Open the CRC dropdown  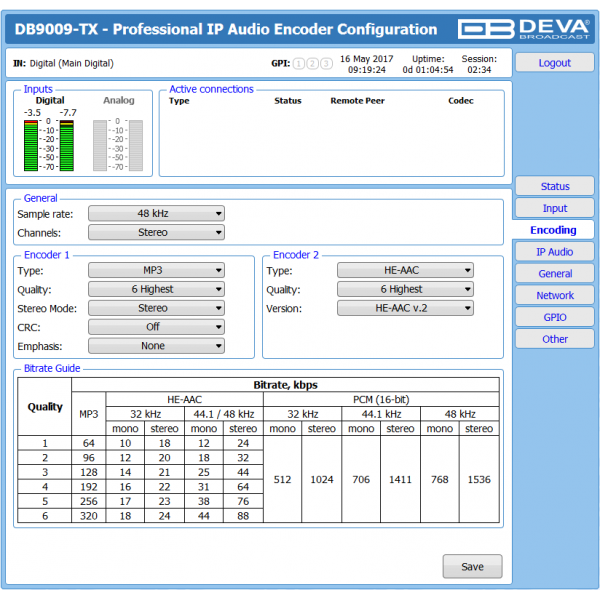point(156,327)
